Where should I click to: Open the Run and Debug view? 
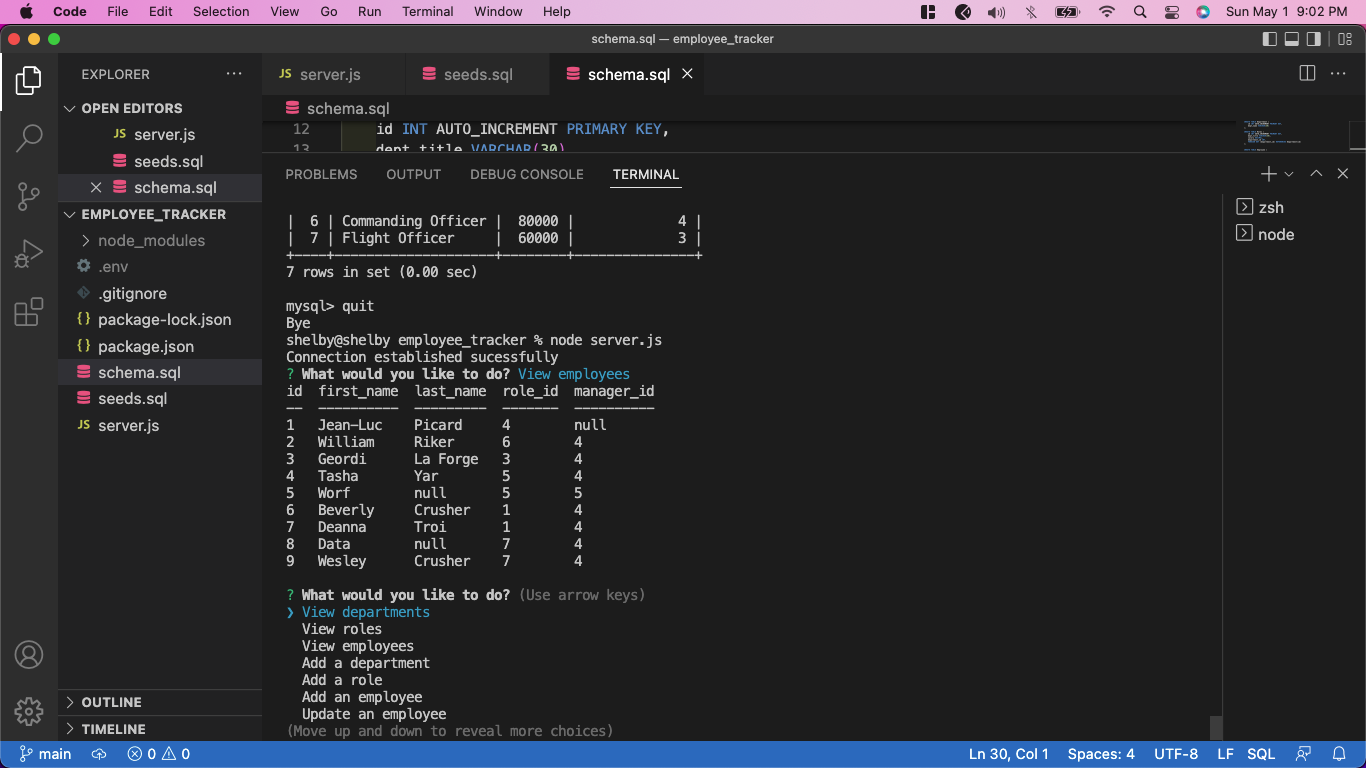tap(29, 253)
